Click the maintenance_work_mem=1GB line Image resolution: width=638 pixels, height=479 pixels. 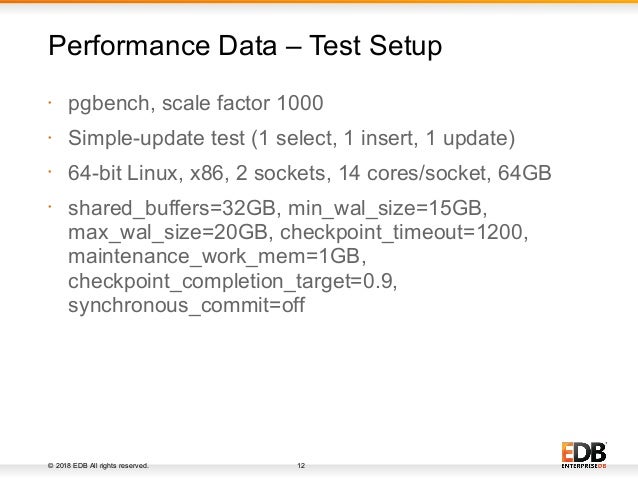pyautogui.click(x=217, y=257)
